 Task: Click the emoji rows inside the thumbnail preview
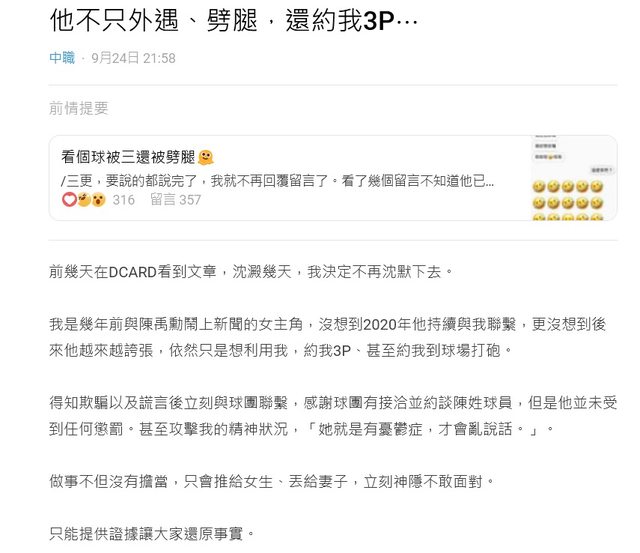568,200
